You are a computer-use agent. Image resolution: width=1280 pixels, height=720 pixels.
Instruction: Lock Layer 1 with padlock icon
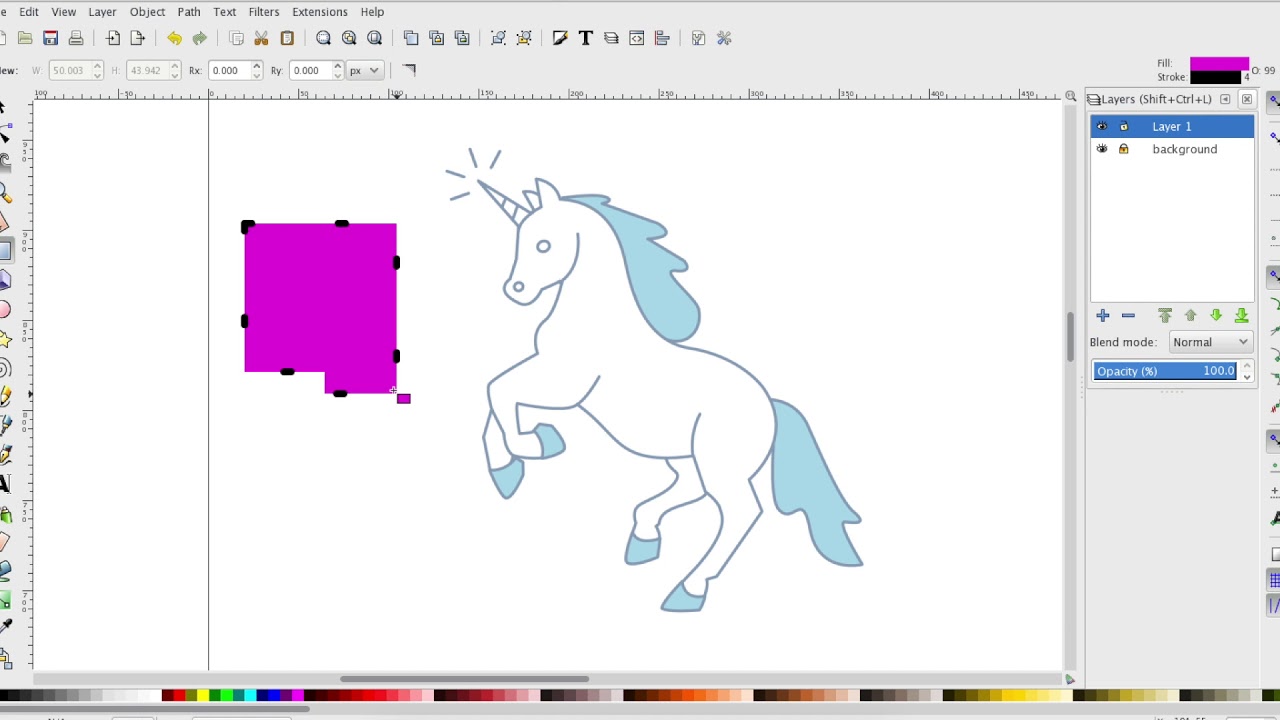click(1123, 126)
